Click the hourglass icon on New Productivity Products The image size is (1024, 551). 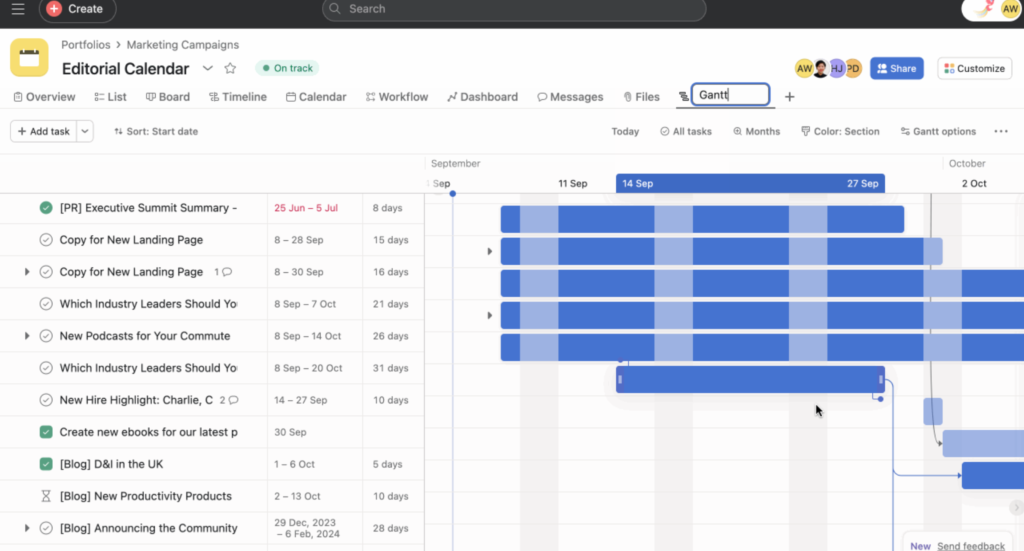click(46, 496)
